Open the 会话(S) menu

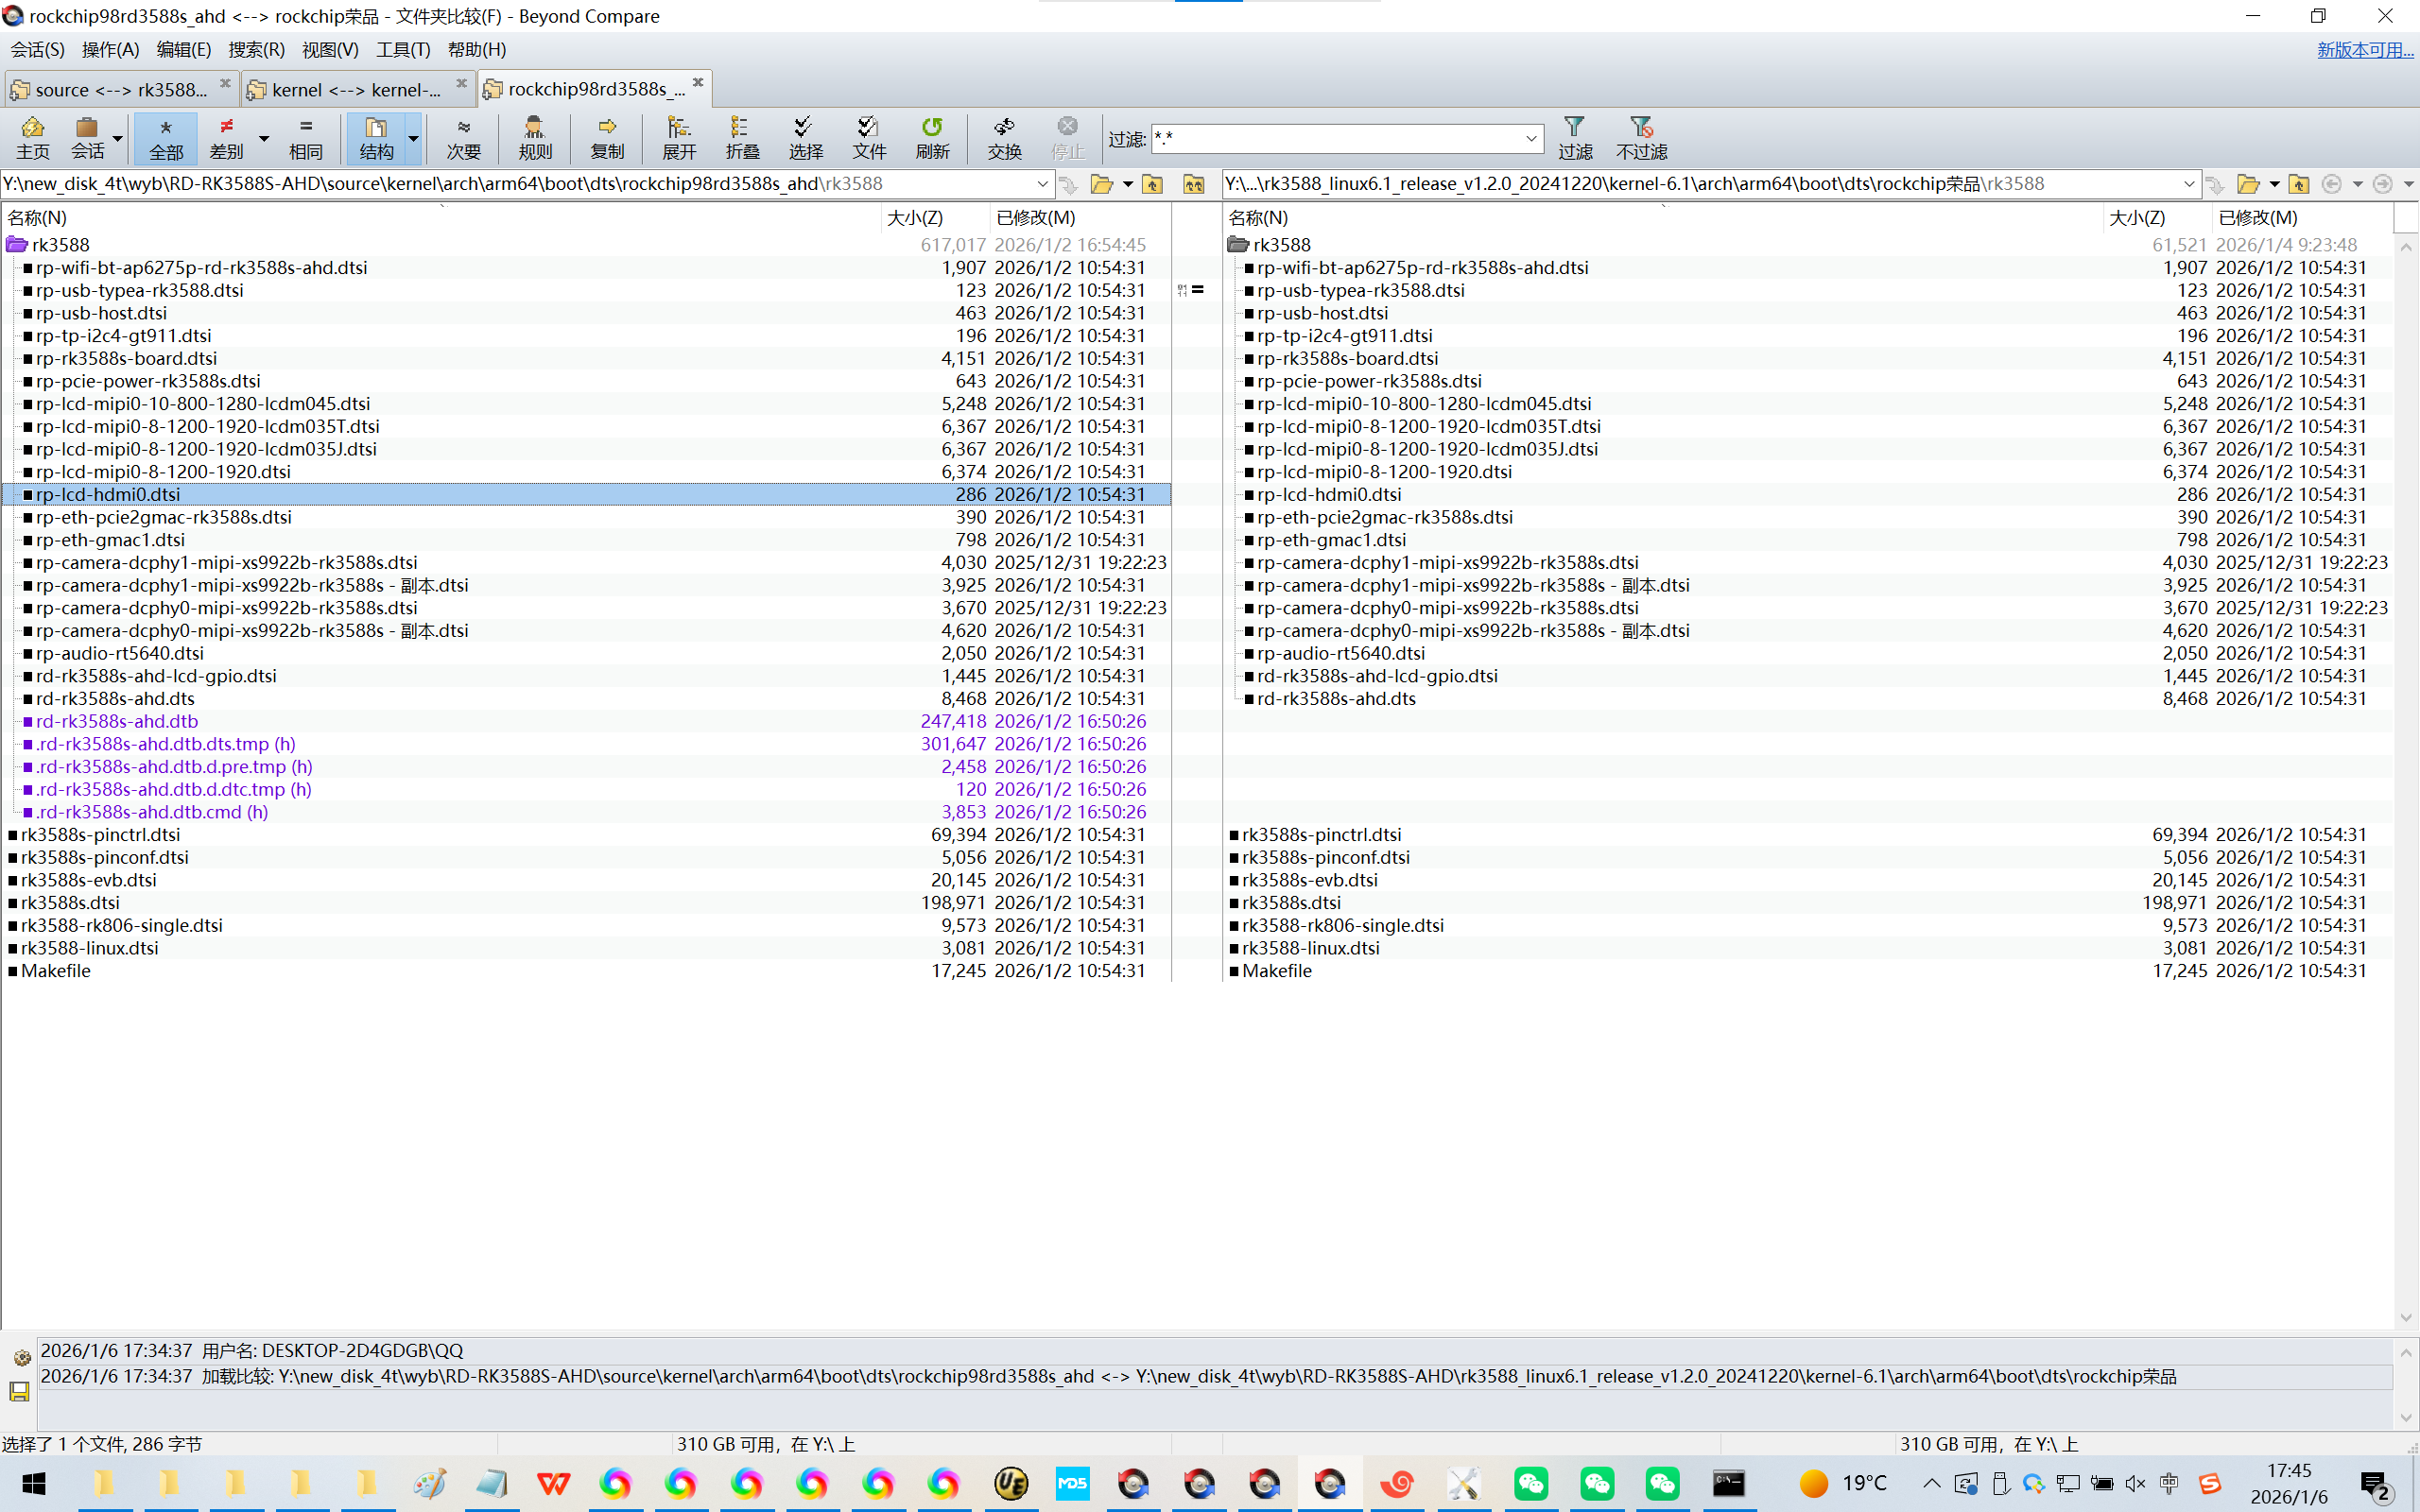[38, 49]
